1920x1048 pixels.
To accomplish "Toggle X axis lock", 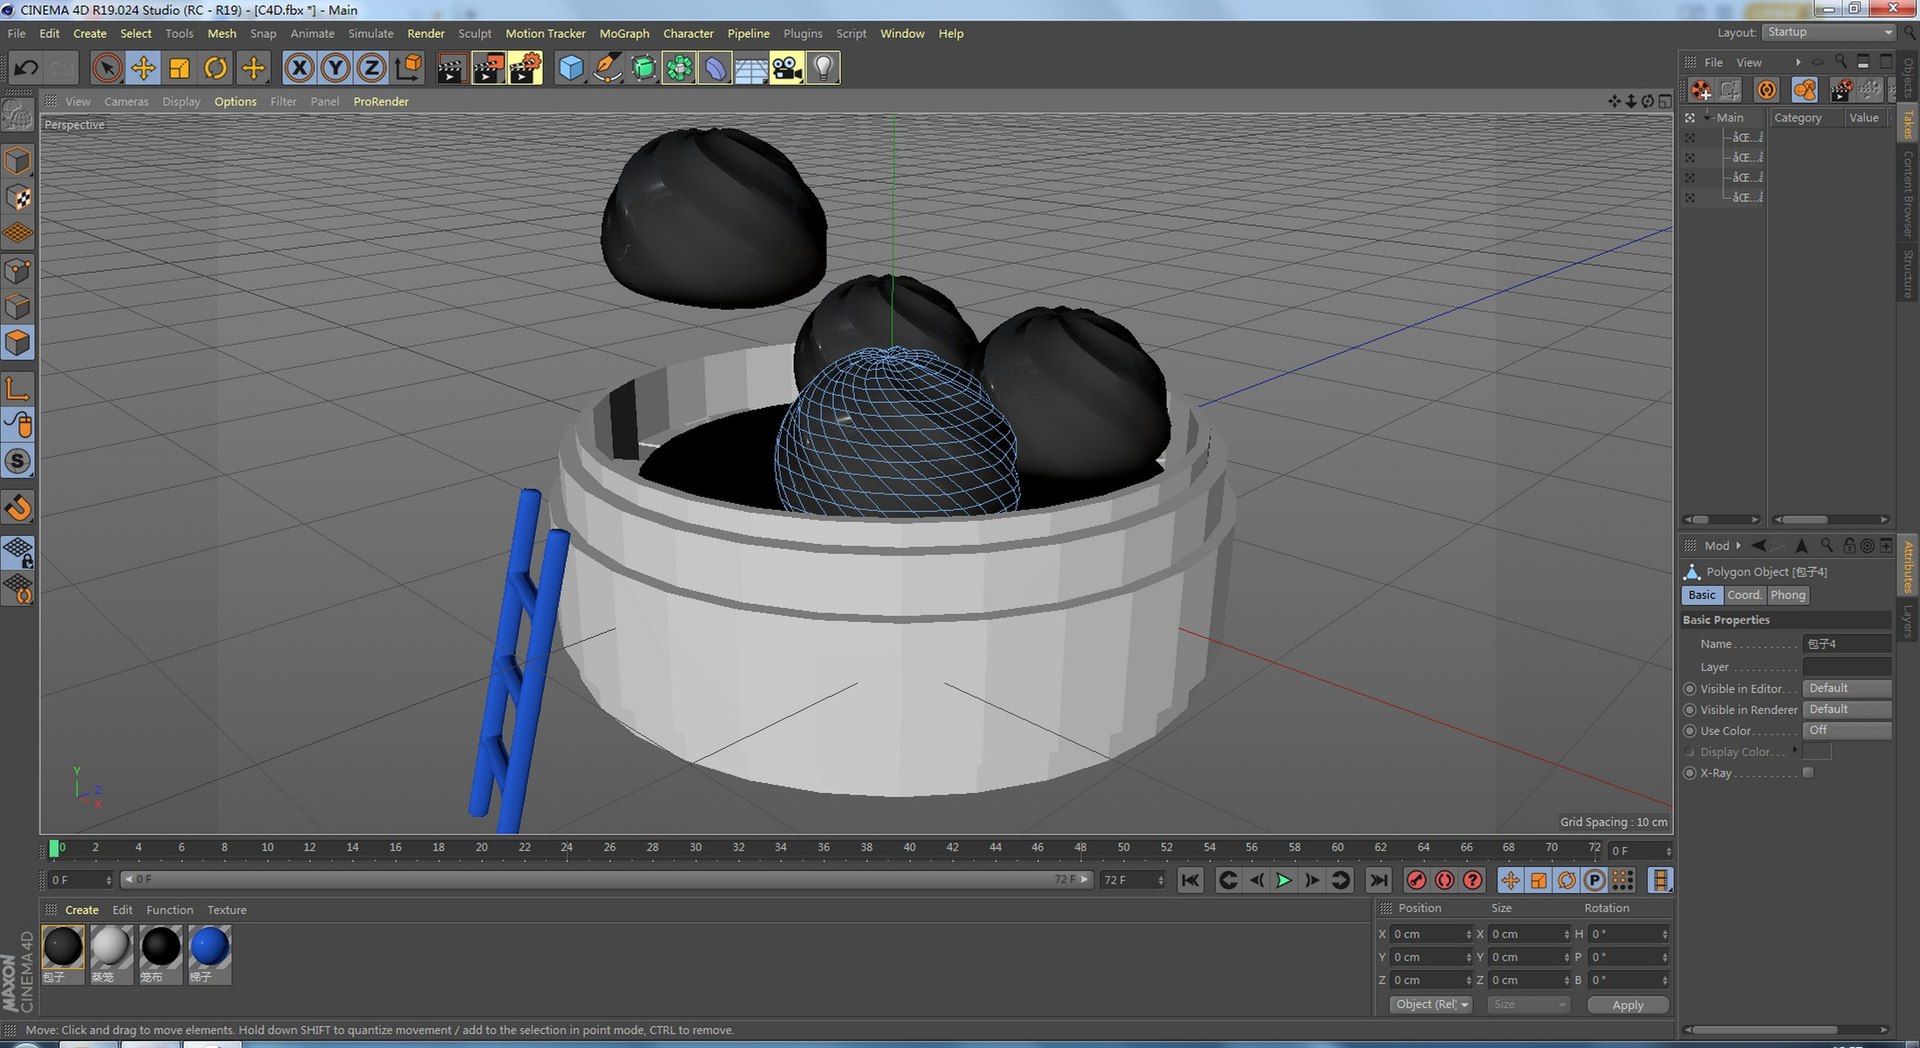I will (299, 68).
